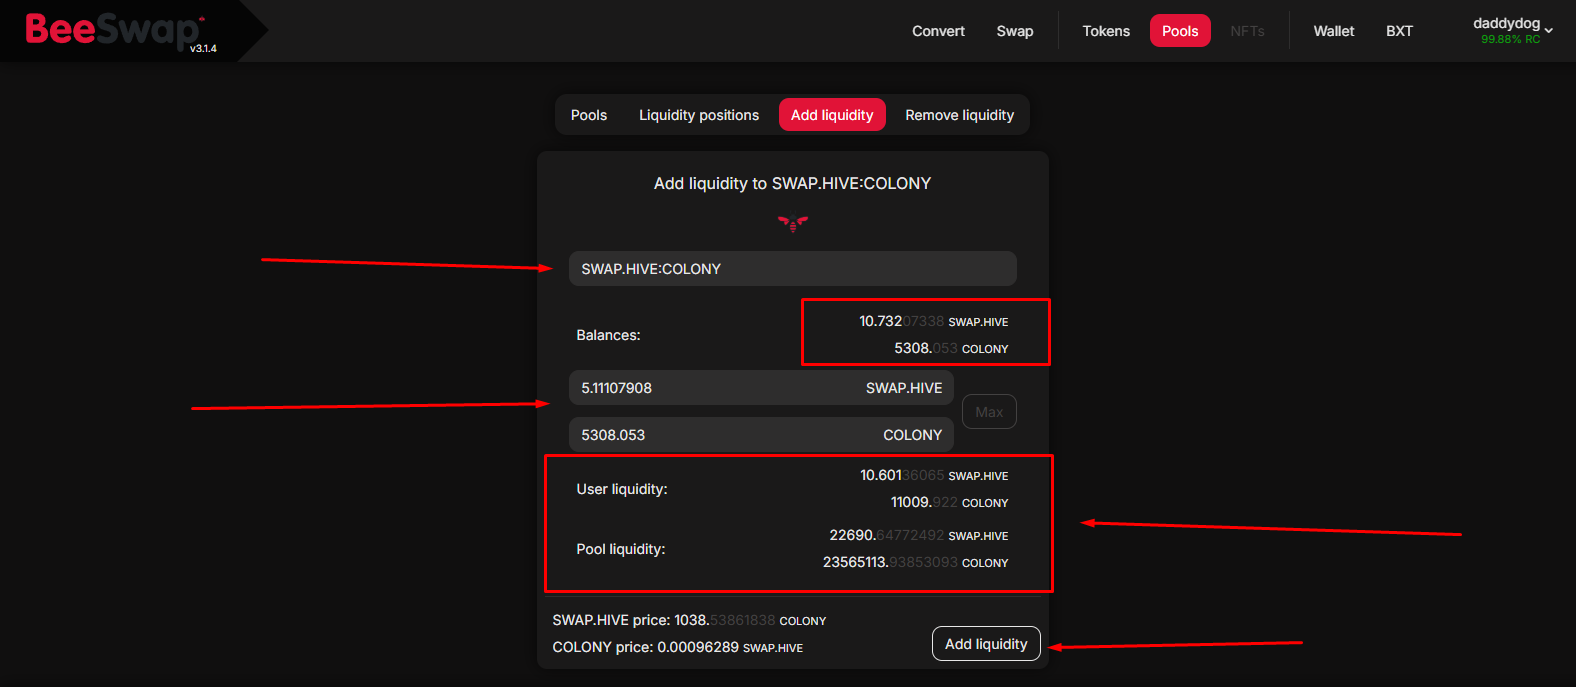1576x687 pixels.
Task: Open the Swap page
Action: click(x=1015, y=31)
